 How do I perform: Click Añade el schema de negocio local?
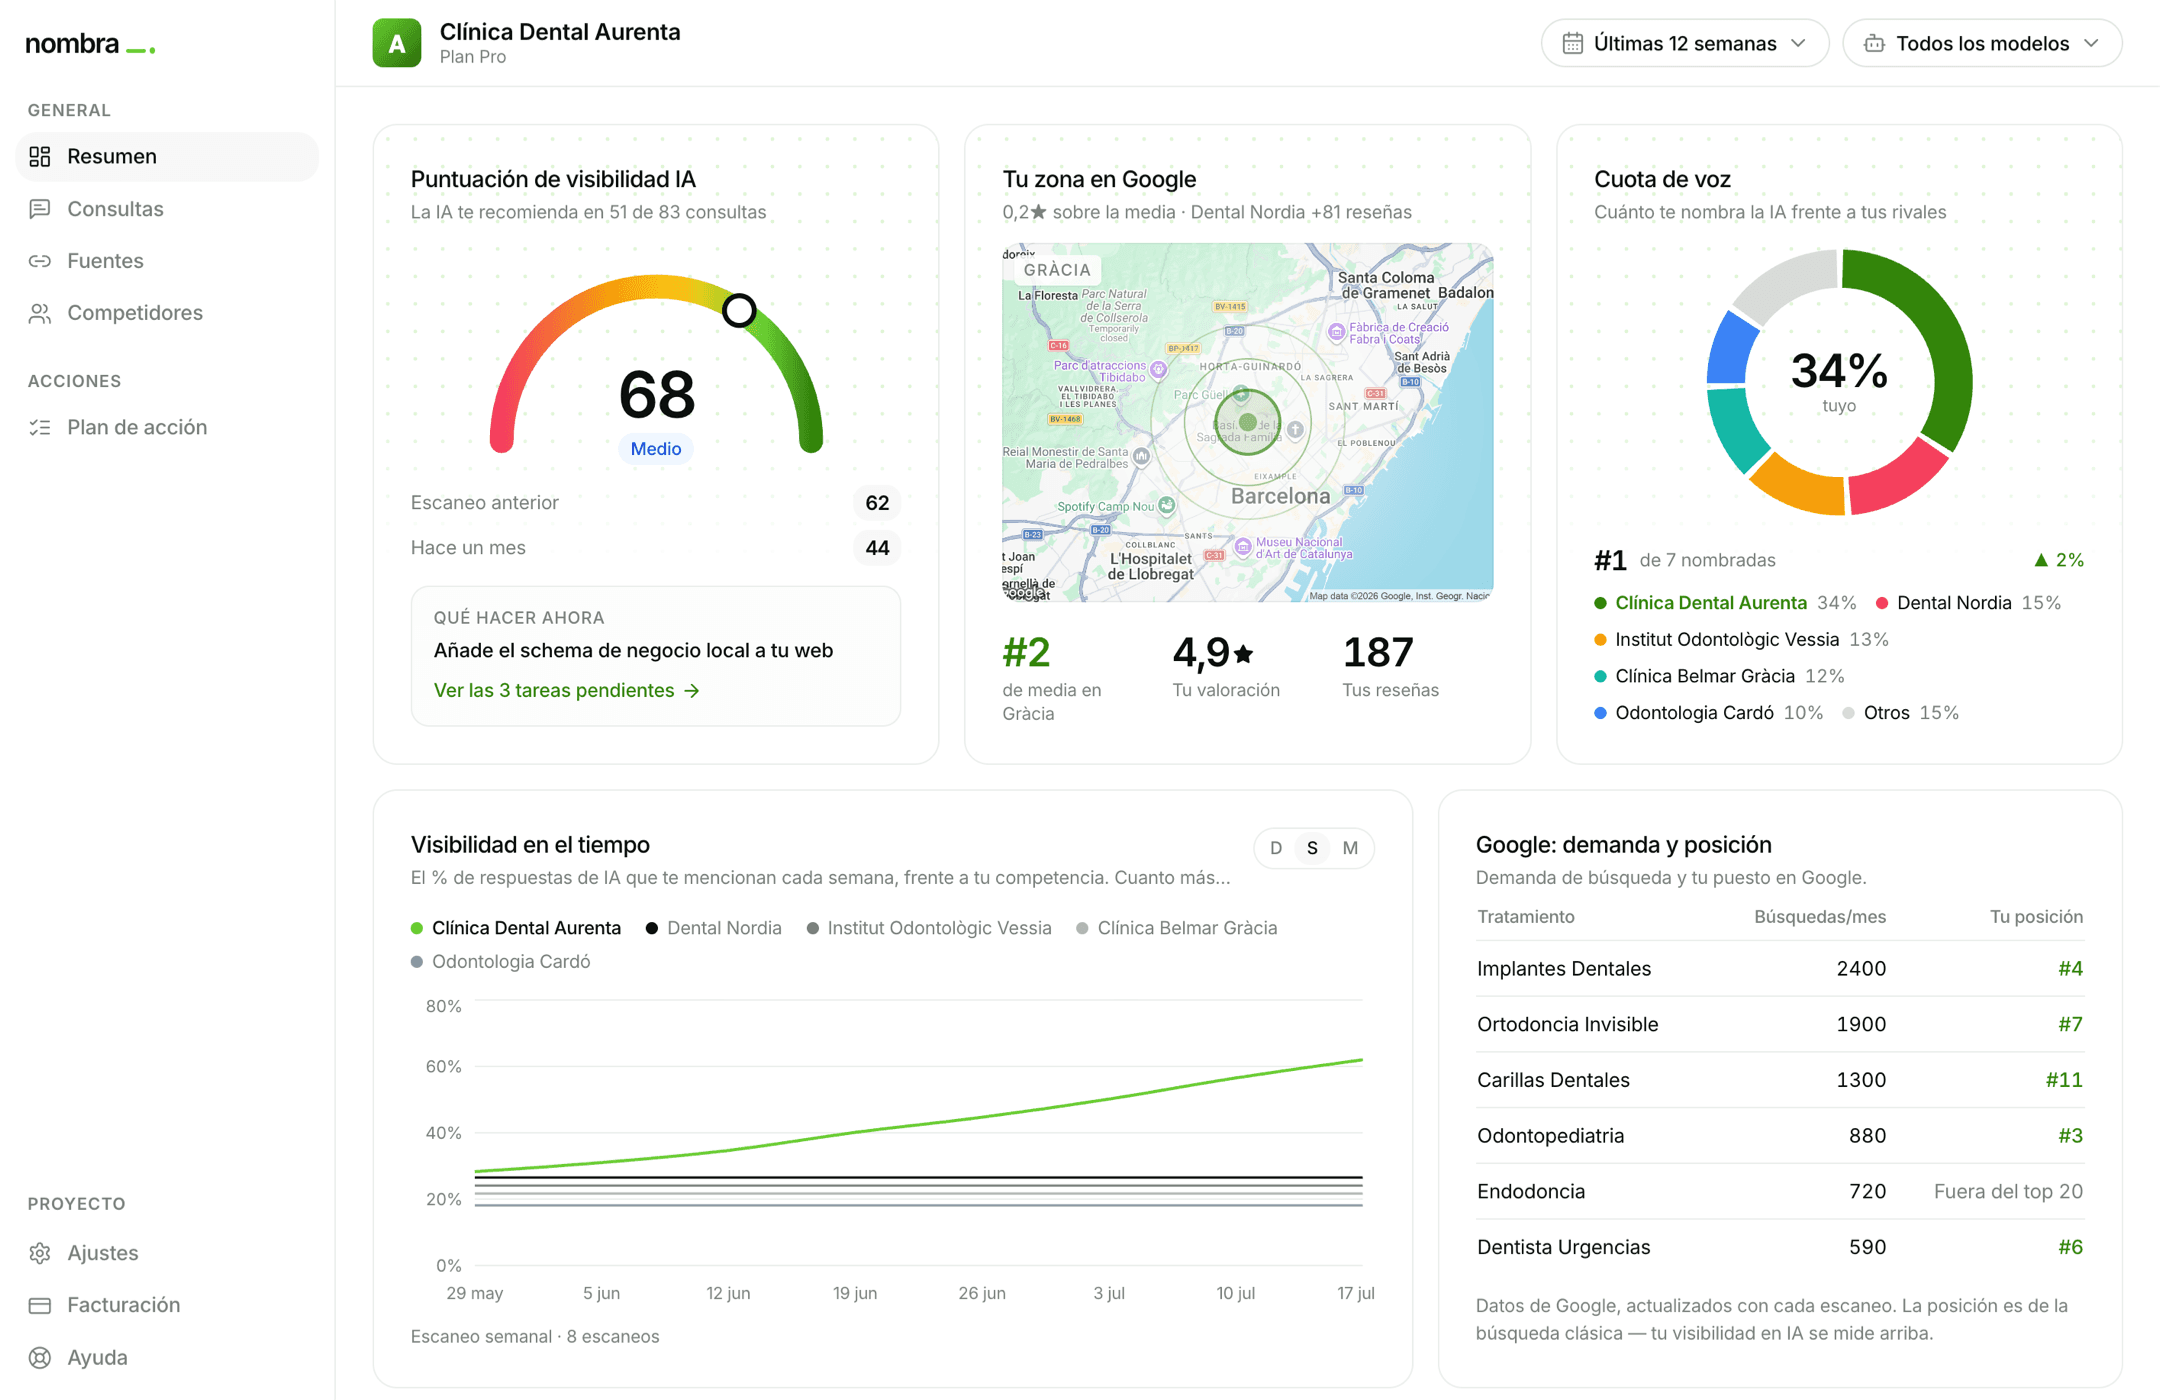click(633, 651)
